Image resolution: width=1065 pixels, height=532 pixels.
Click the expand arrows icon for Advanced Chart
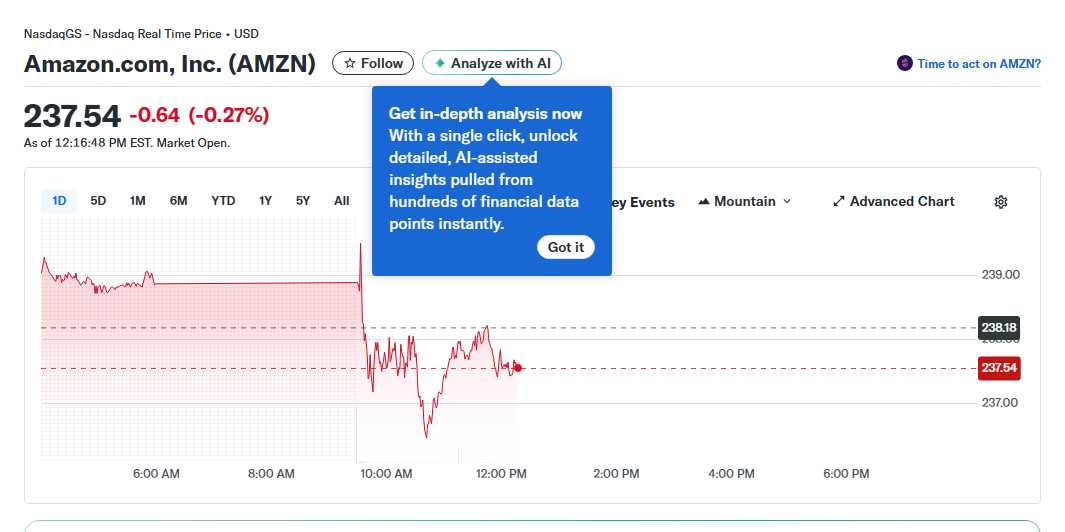click(x=839, y=202)
